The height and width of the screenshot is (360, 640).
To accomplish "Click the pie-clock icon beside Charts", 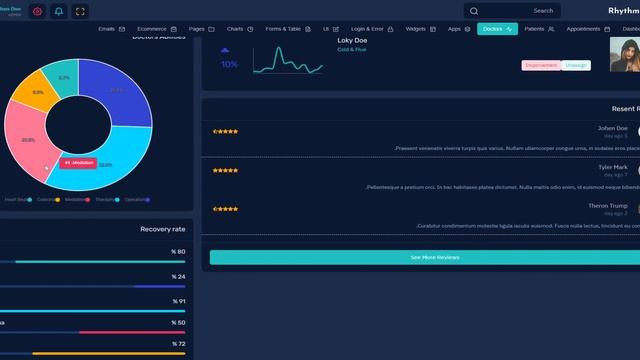I will [x=250, y=29].
